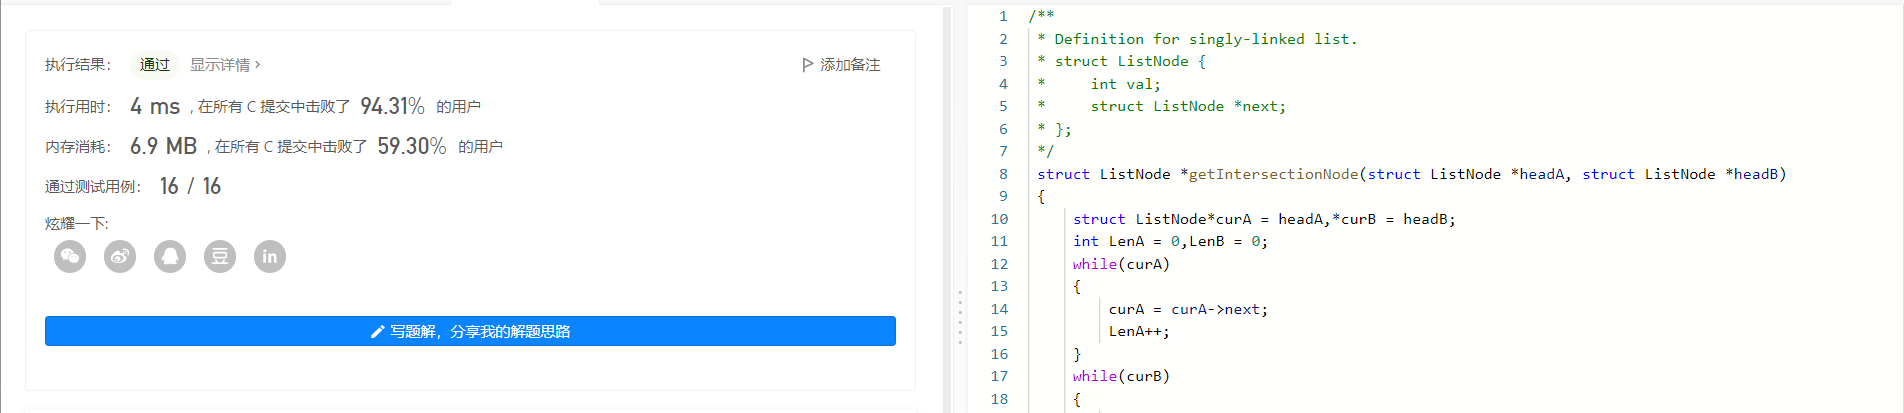Click the 执行结果 label
This screenshot has height=413, width=1904.
(78, 65)
